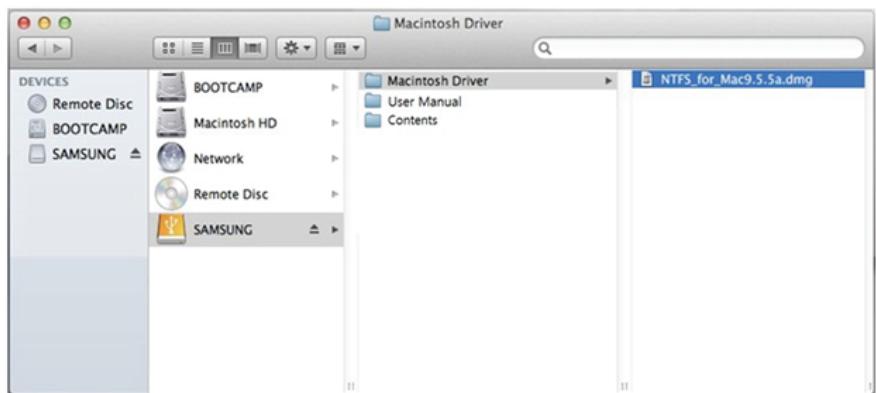Open the item arrangement dropdown
Screen dimensions: 876x393
[x=345, y=49]
